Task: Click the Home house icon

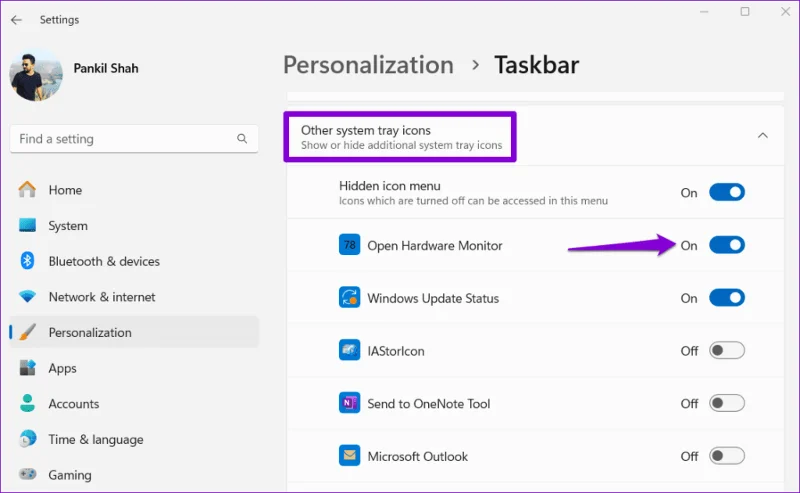Action: coord(27,190)
